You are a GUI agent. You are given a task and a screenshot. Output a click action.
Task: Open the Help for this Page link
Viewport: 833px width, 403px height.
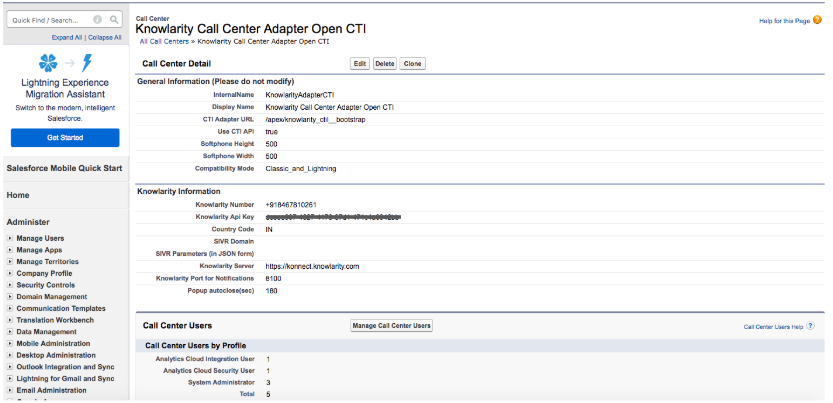coord(785,21)
